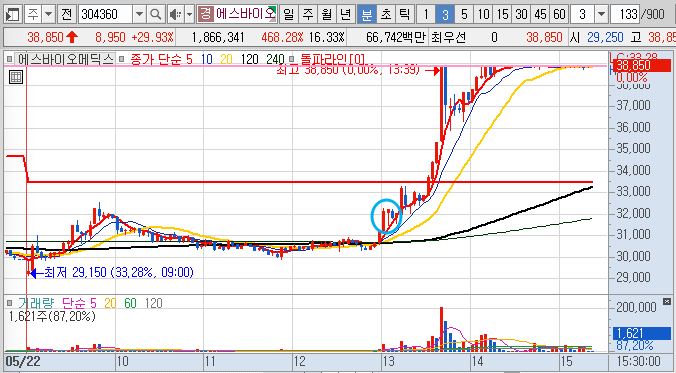Image resolution: width=676 pixels, height=373 pixels.
Task: Expand the 주 market type dropdown arrow
Action: point(49,15)
